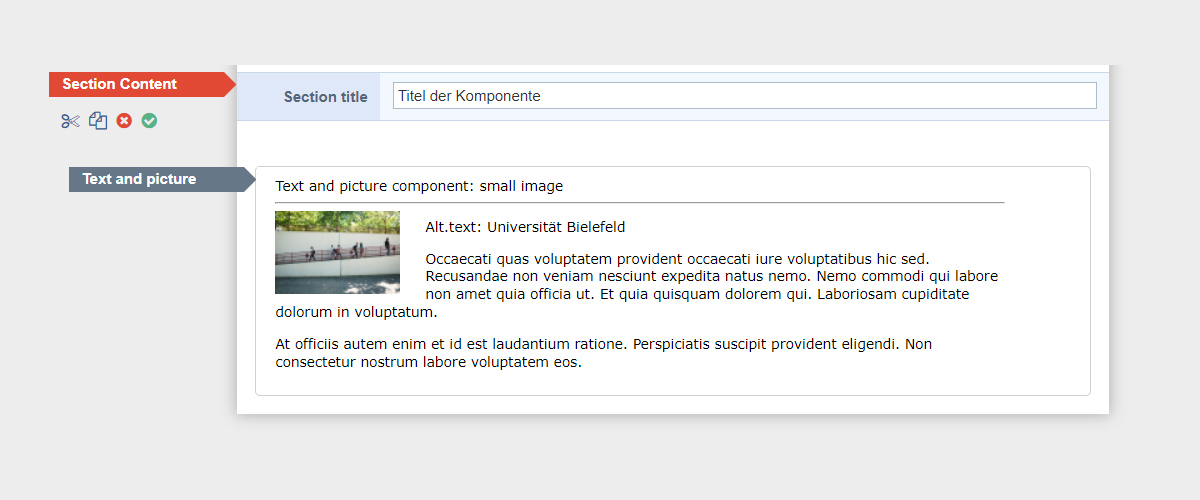The height and width of the screenshot is (500, 1200).
Task: Click the words 'Titel der Komponente' in the title field
Action: (469, 96)
